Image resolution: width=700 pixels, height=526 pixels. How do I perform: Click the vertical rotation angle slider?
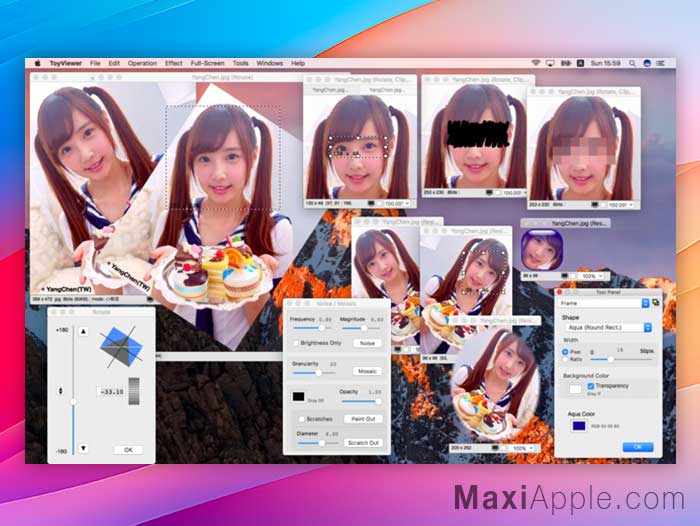tap(73, 391)
